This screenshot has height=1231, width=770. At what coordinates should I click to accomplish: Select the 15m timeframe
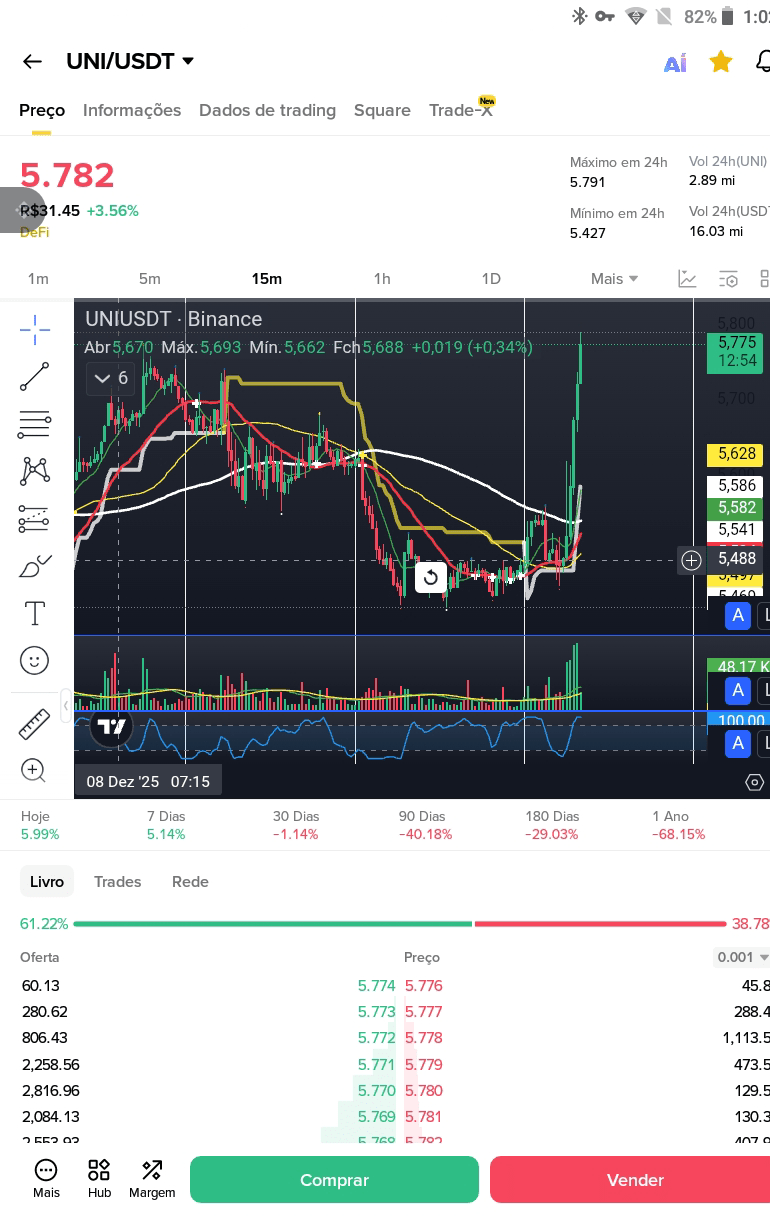[x=267, y=278]
